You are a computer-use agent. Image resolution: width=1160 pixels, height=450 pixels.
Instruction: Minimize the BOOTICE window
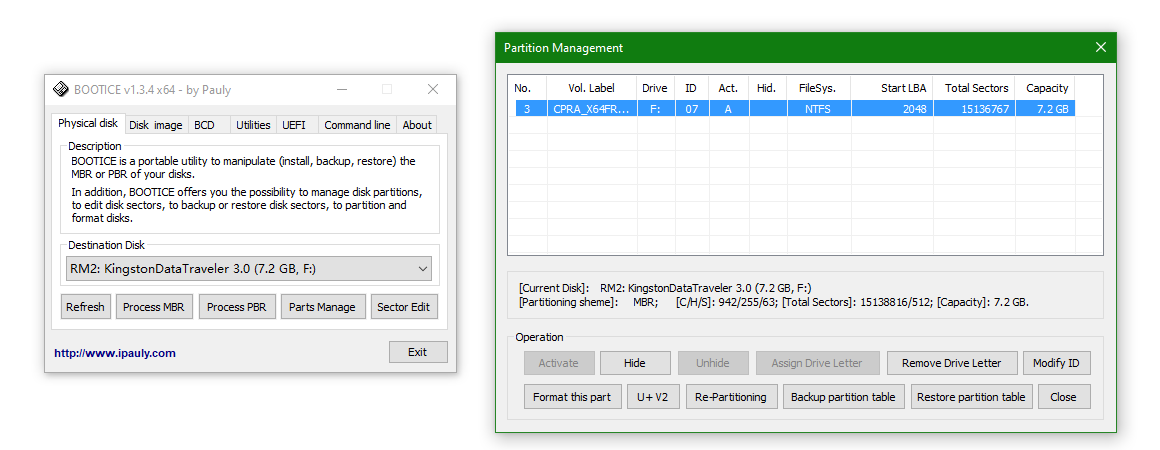341,90
